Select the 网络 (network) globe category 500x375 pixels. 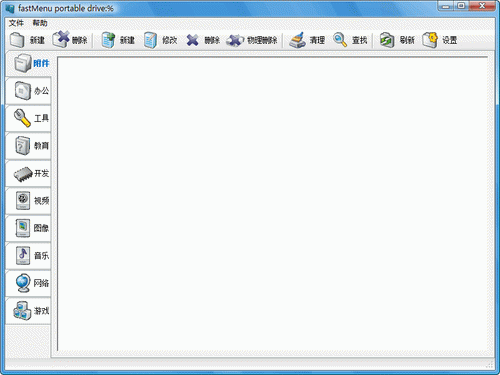click(x=29, y=283)
